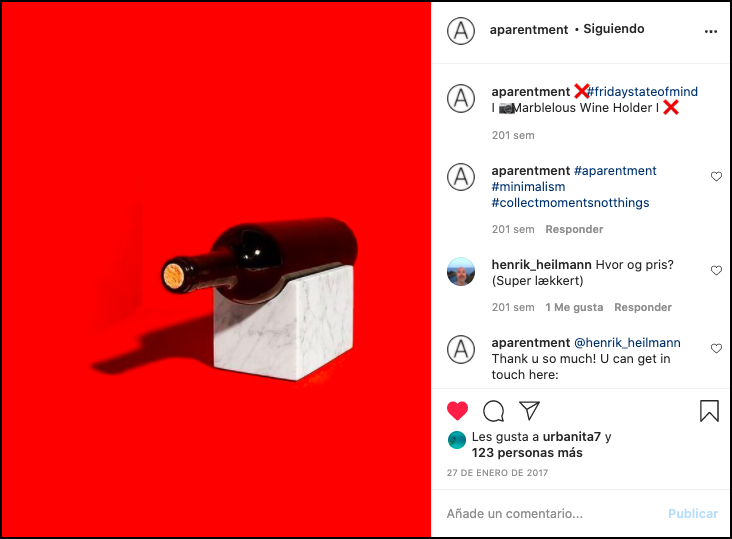Unlike the post with the red heart
This screenshot has width=732, height=539.
click(457, 411)
